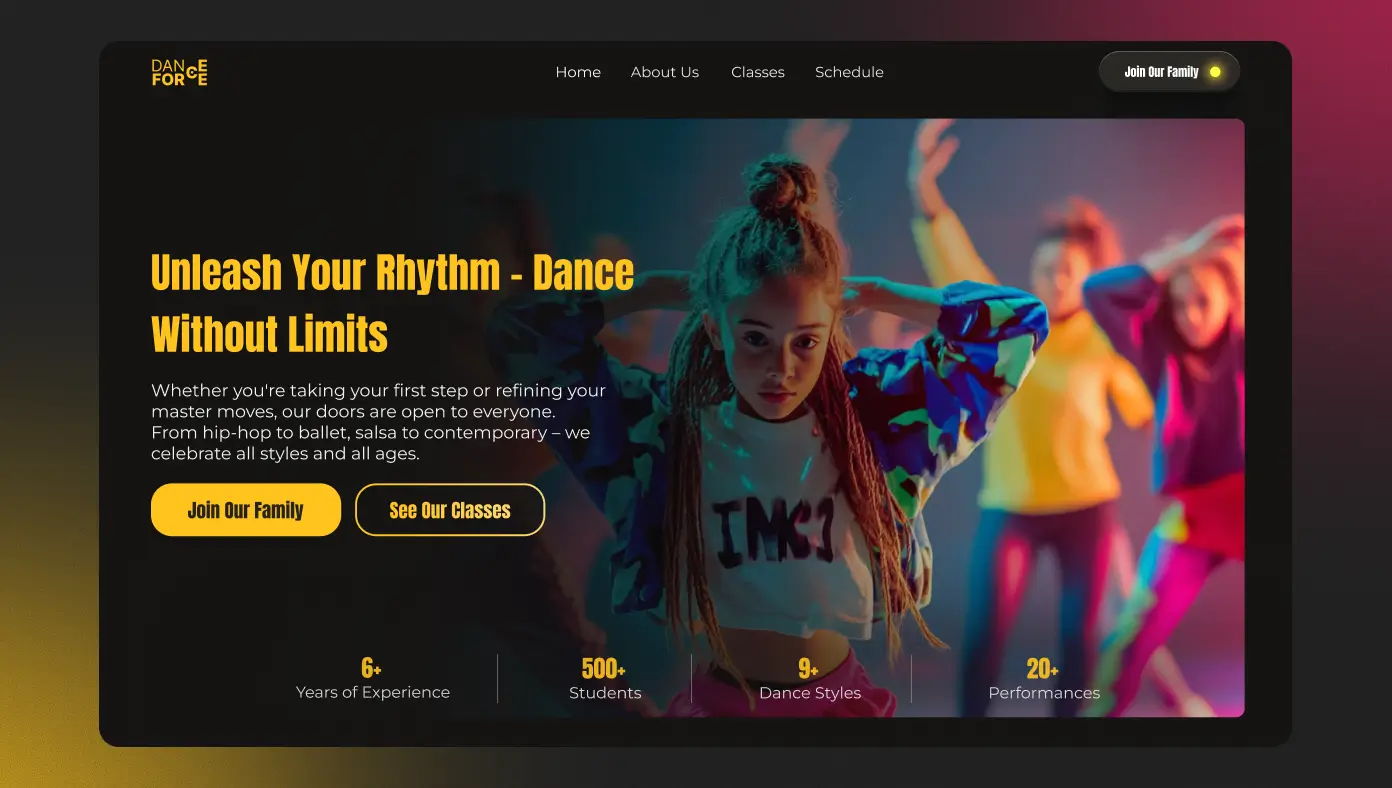Navigate to the Classes section
1392x788 pixels.
757,72
